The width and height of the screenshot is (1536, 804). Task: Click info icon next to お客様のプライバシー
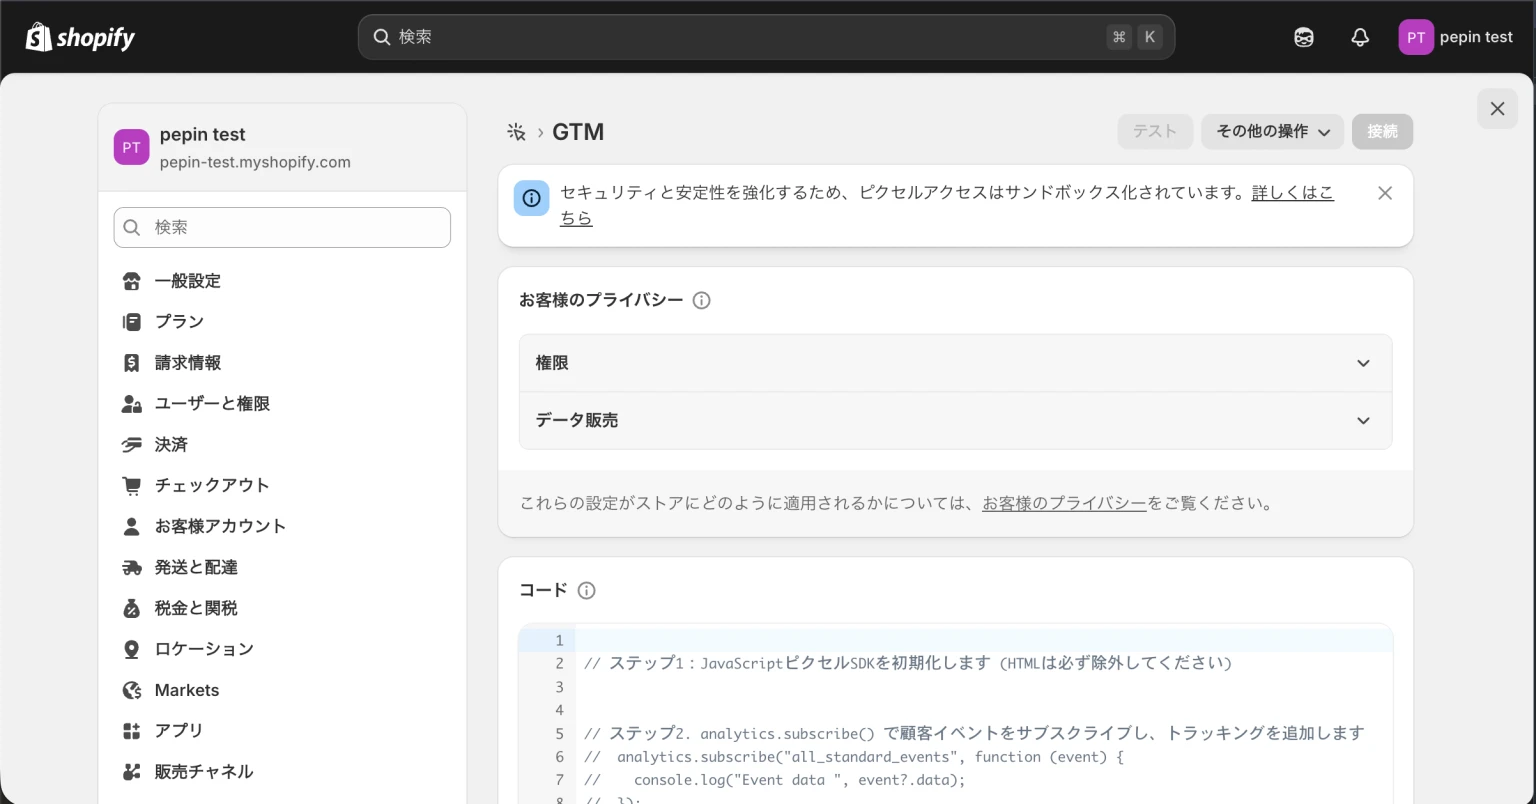[702, 300]
